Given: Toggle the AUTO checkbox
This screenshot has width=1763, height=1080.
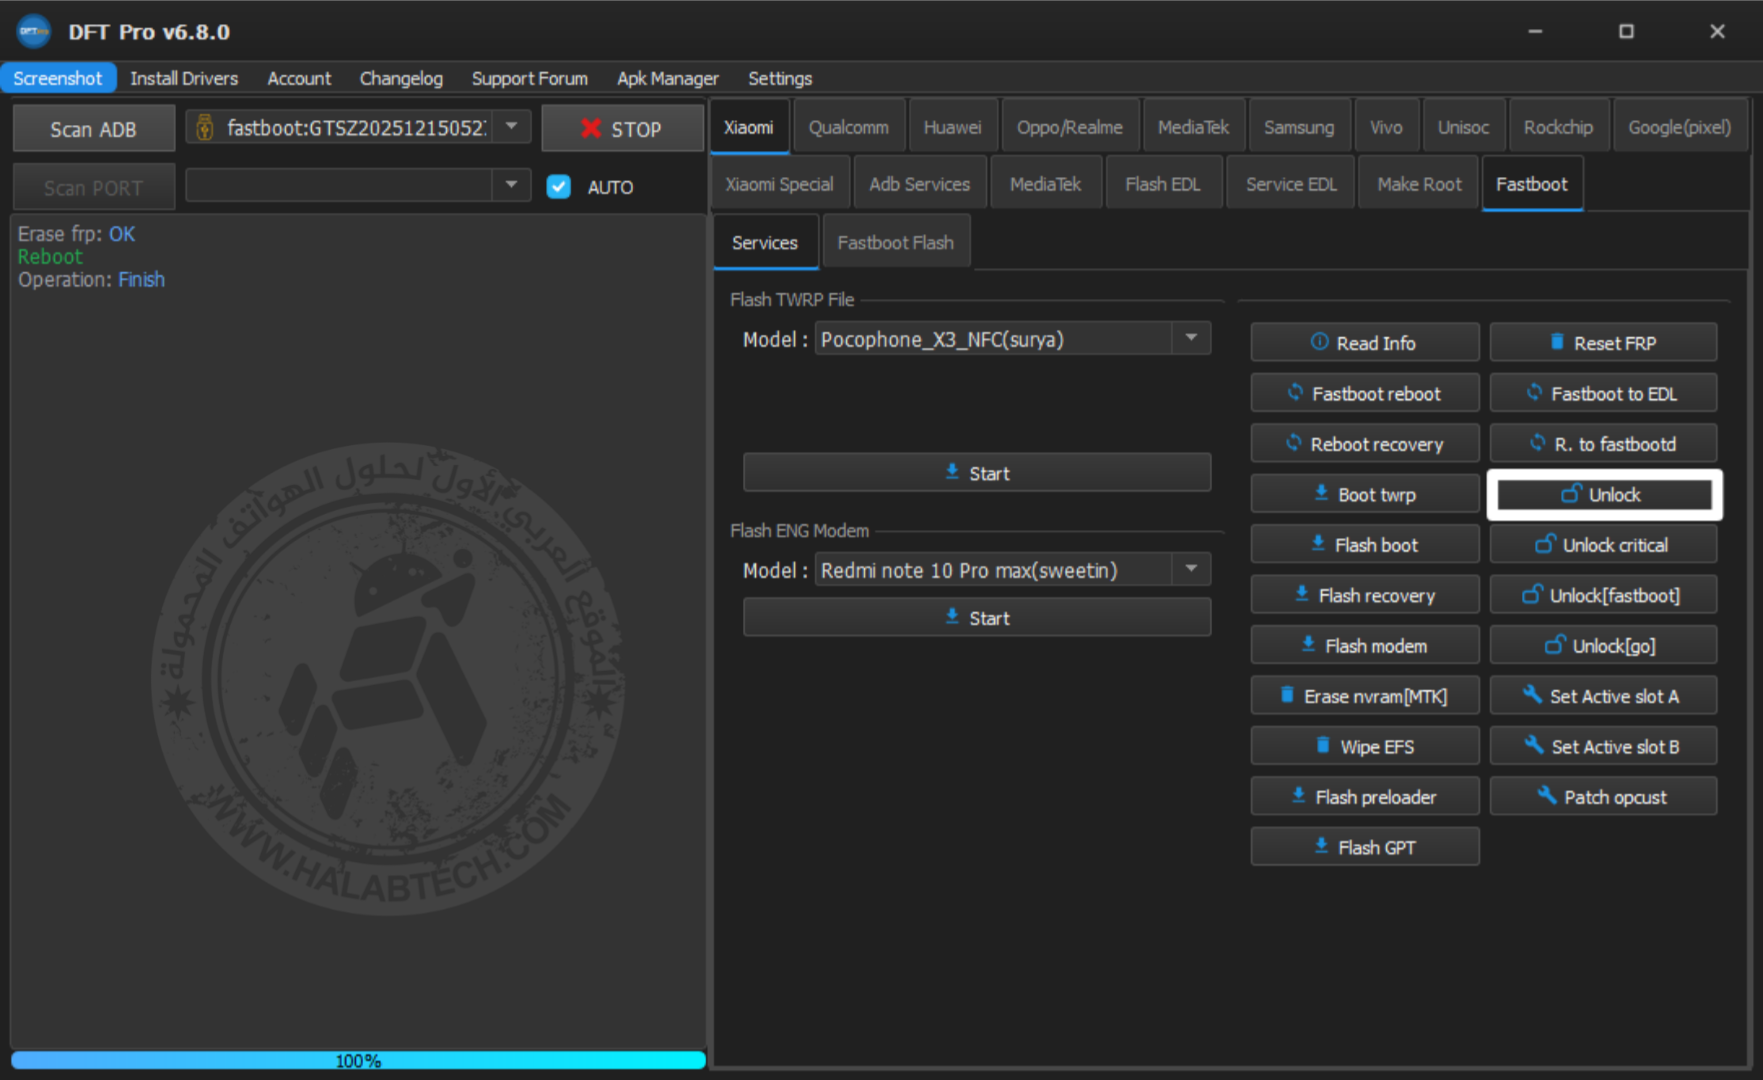Looking at the screenshot, I should pos(558,187).
